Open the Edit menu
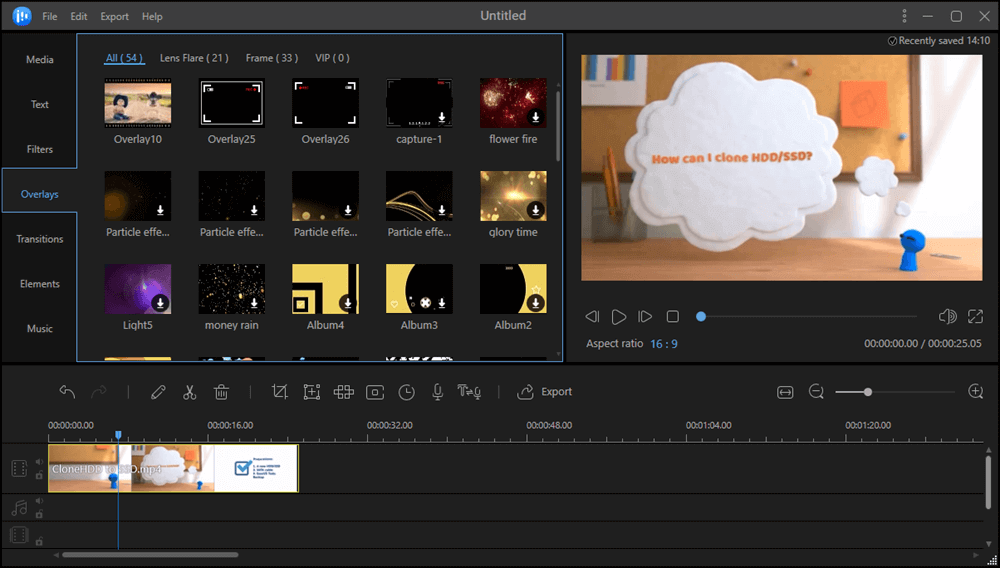 [79, 17]
